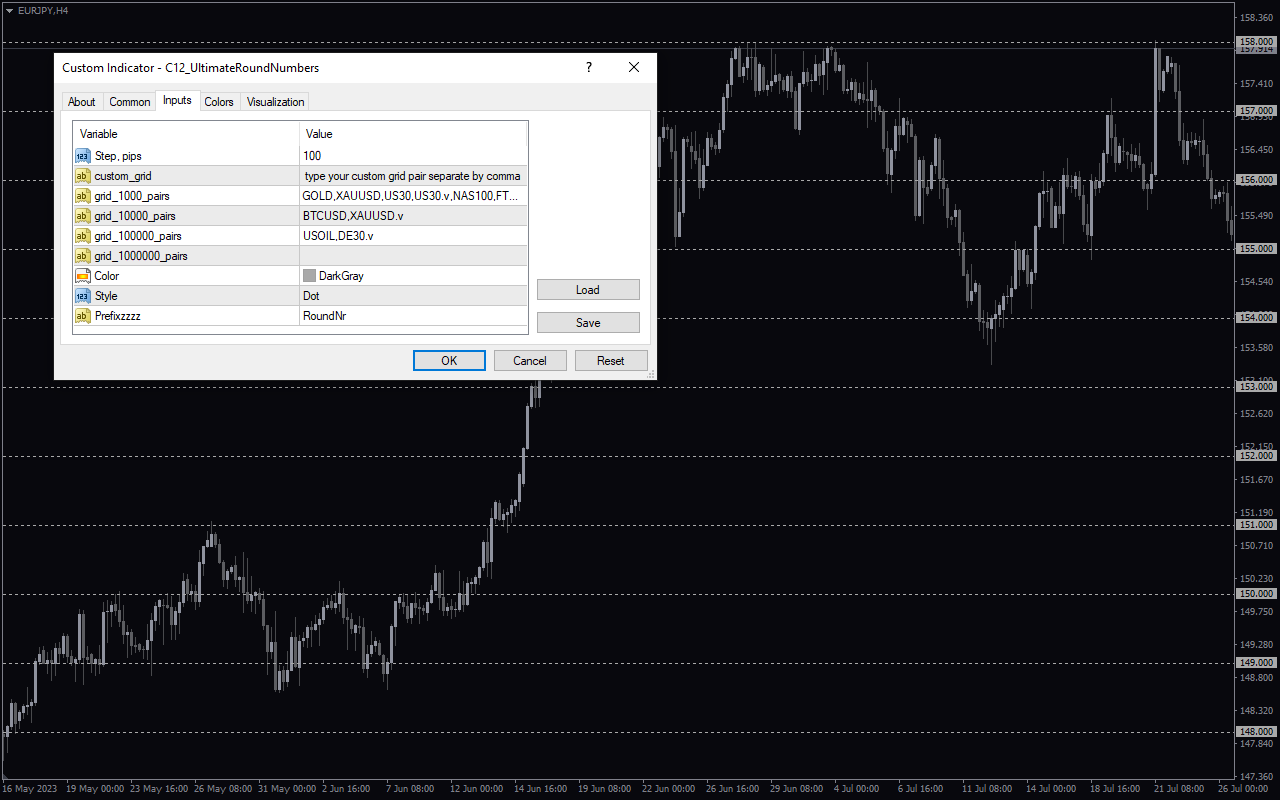Open the Style value Dot

click(x=413, y=296)
